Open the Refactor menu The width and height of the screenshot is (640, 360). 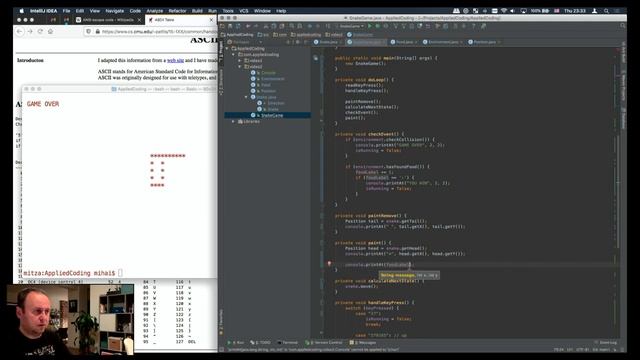[177, 11]
